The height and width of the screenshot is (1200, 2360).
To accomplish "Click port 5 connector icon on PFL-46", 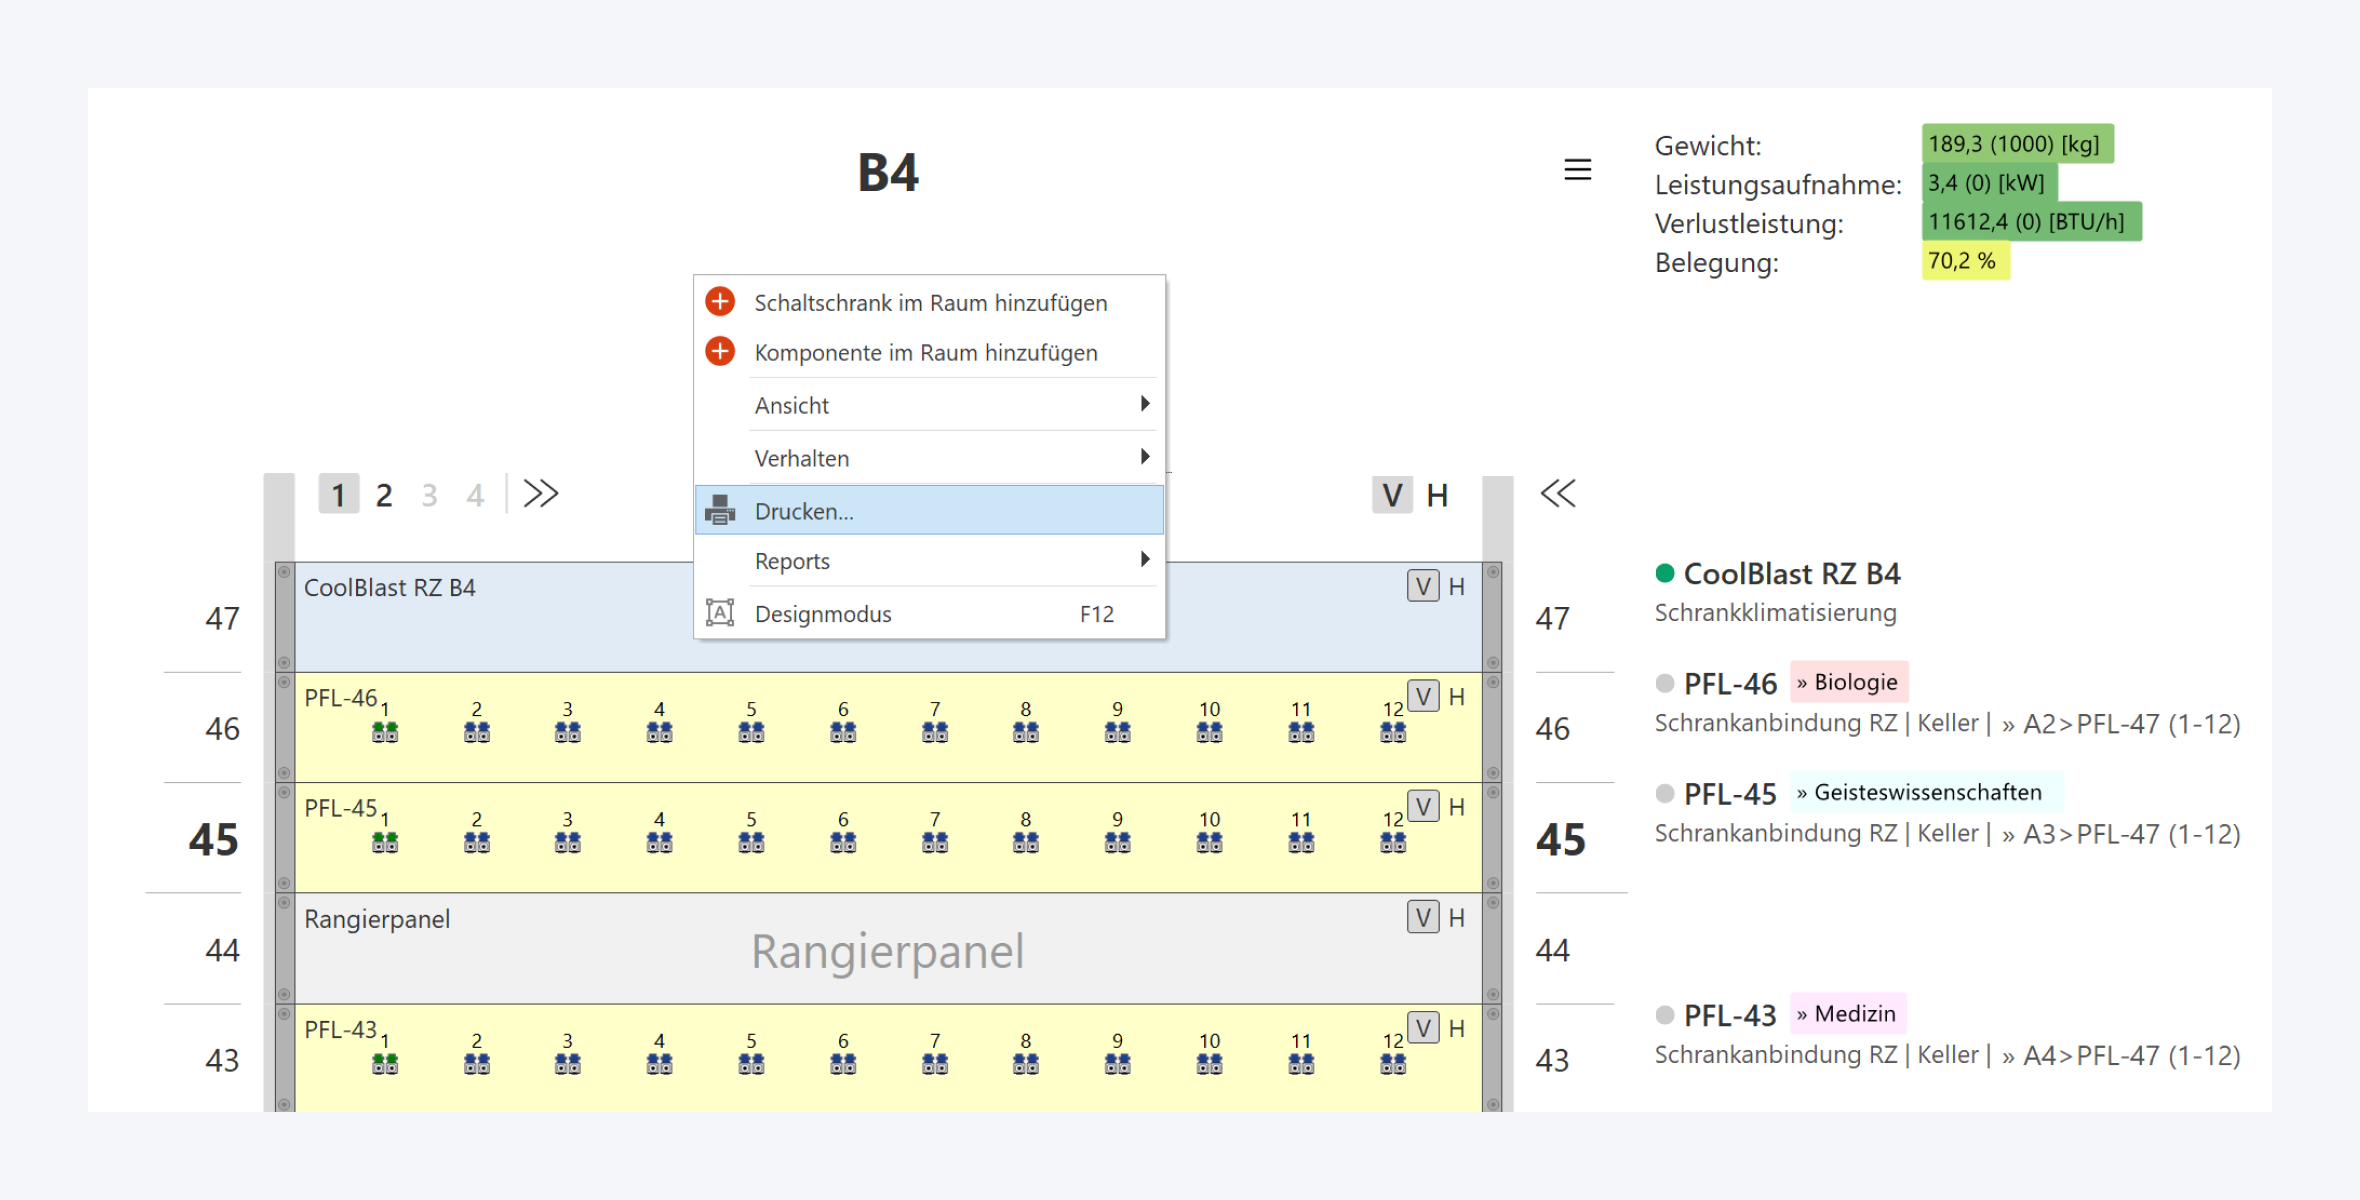I will [751, 733].
